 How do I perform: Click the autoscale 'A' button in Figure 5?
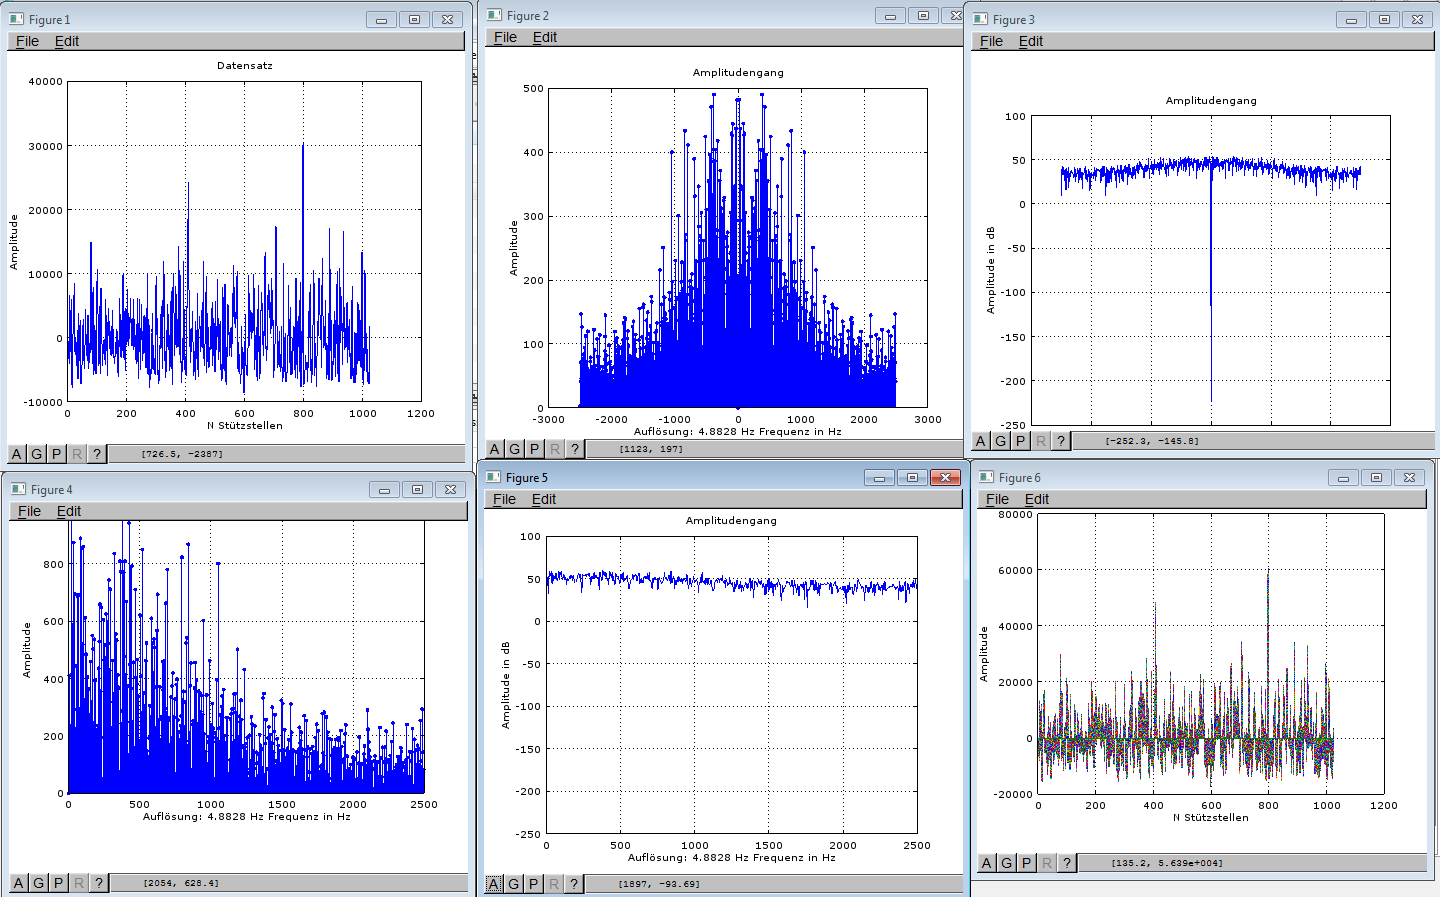click(494, 884)
